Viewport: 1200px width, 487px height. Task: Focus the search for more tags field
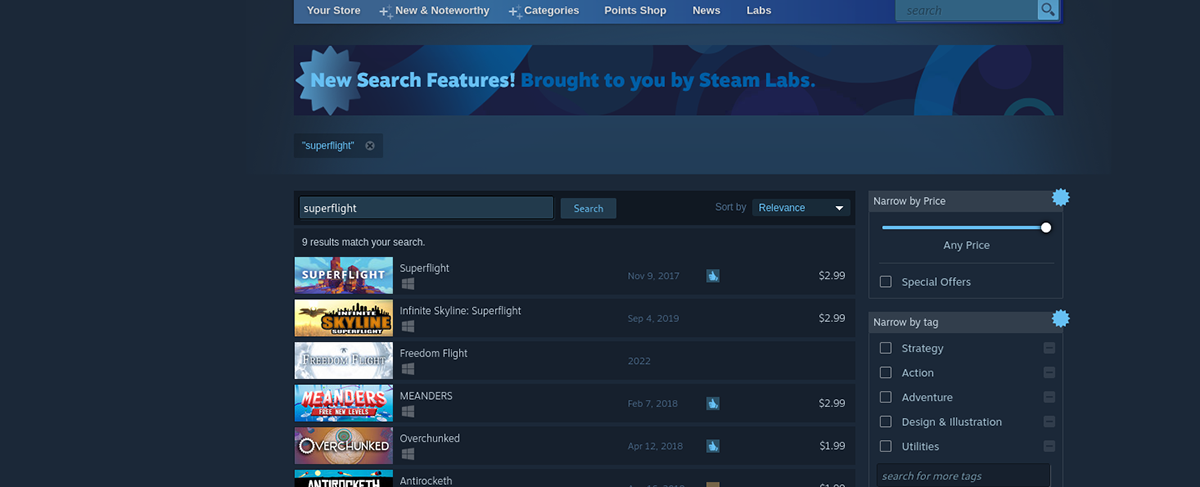tap(963, 475)
